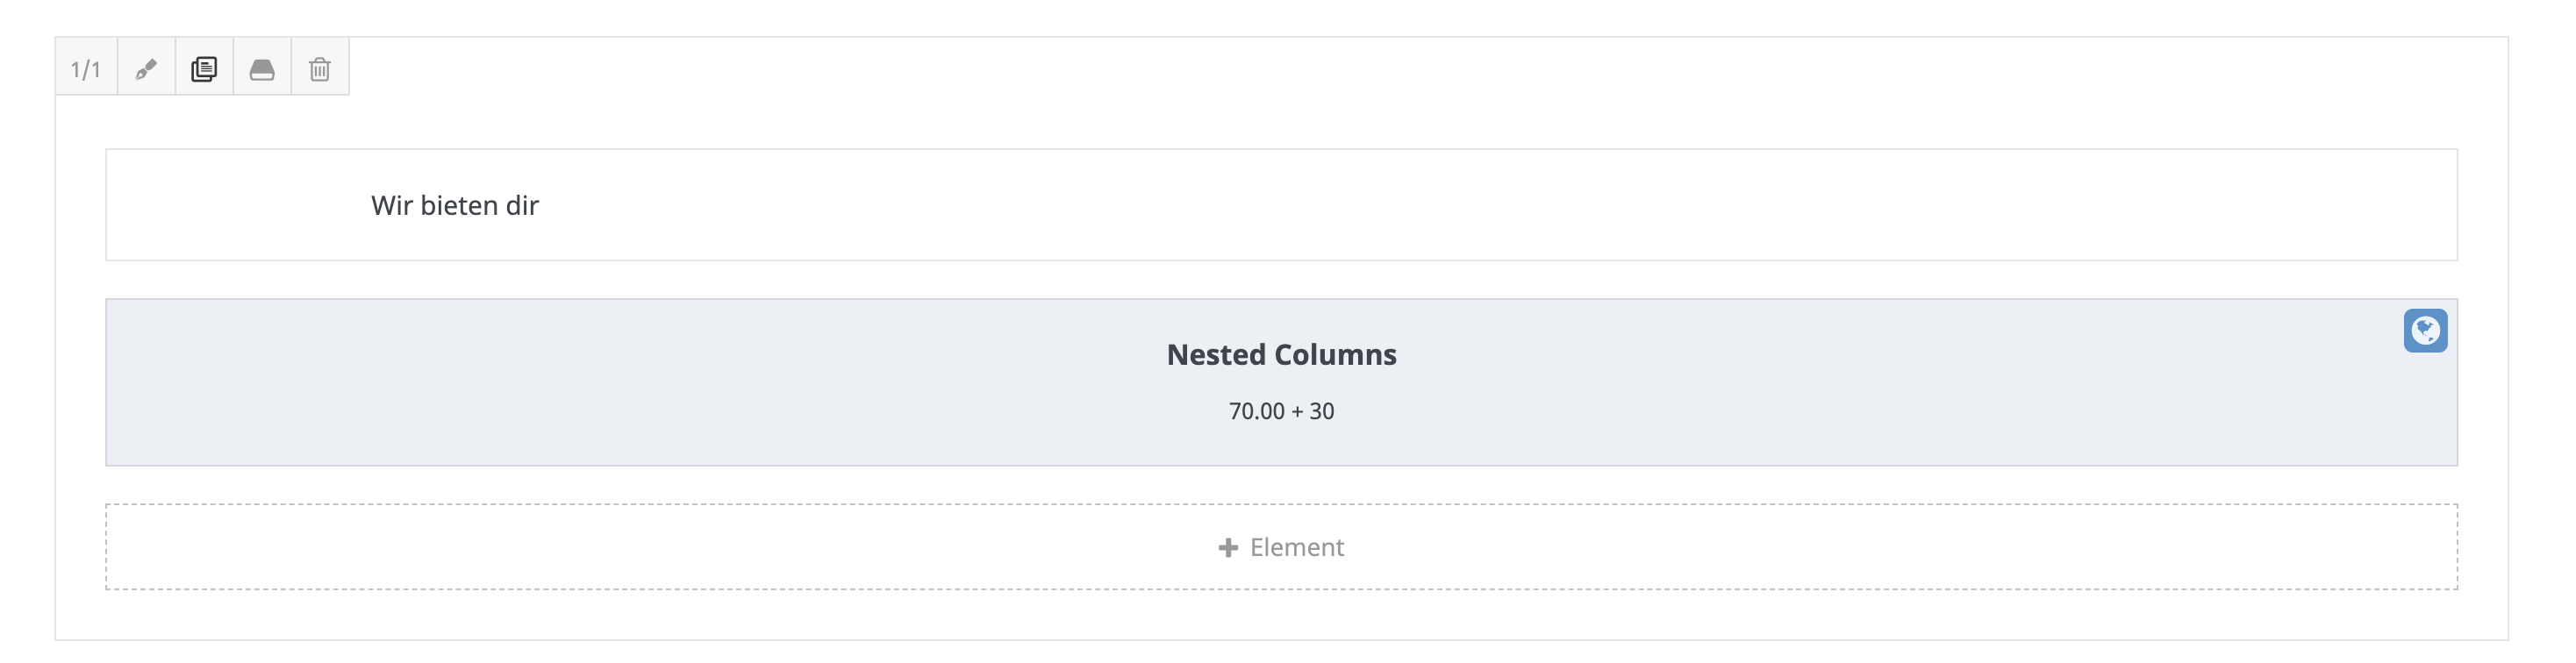2576x663 pixels.
Task: Hit the trash can toolbar button
Action: 320,69
